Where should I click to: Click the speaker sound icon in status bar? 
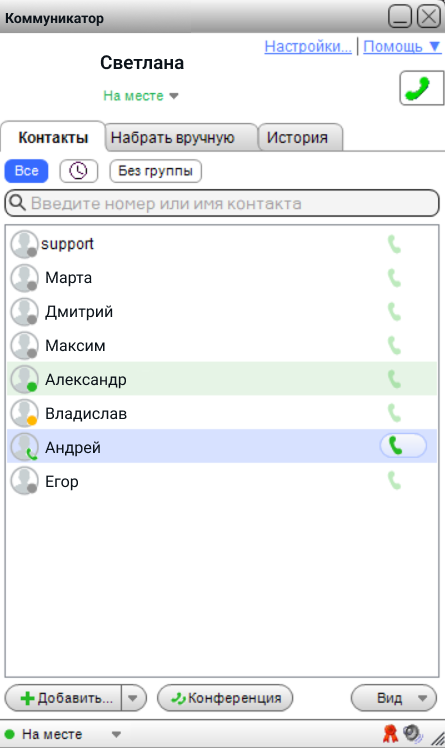coord(412,734)
